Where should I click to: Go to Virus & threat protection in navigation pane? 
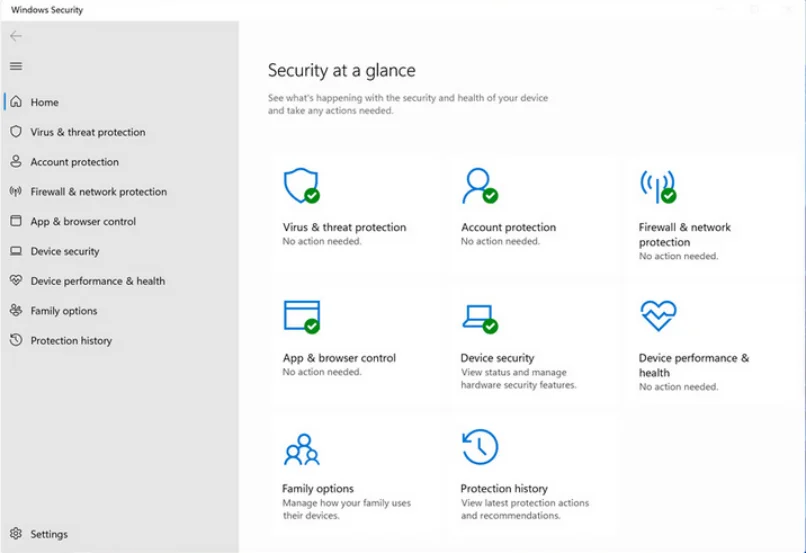point(88,132)
